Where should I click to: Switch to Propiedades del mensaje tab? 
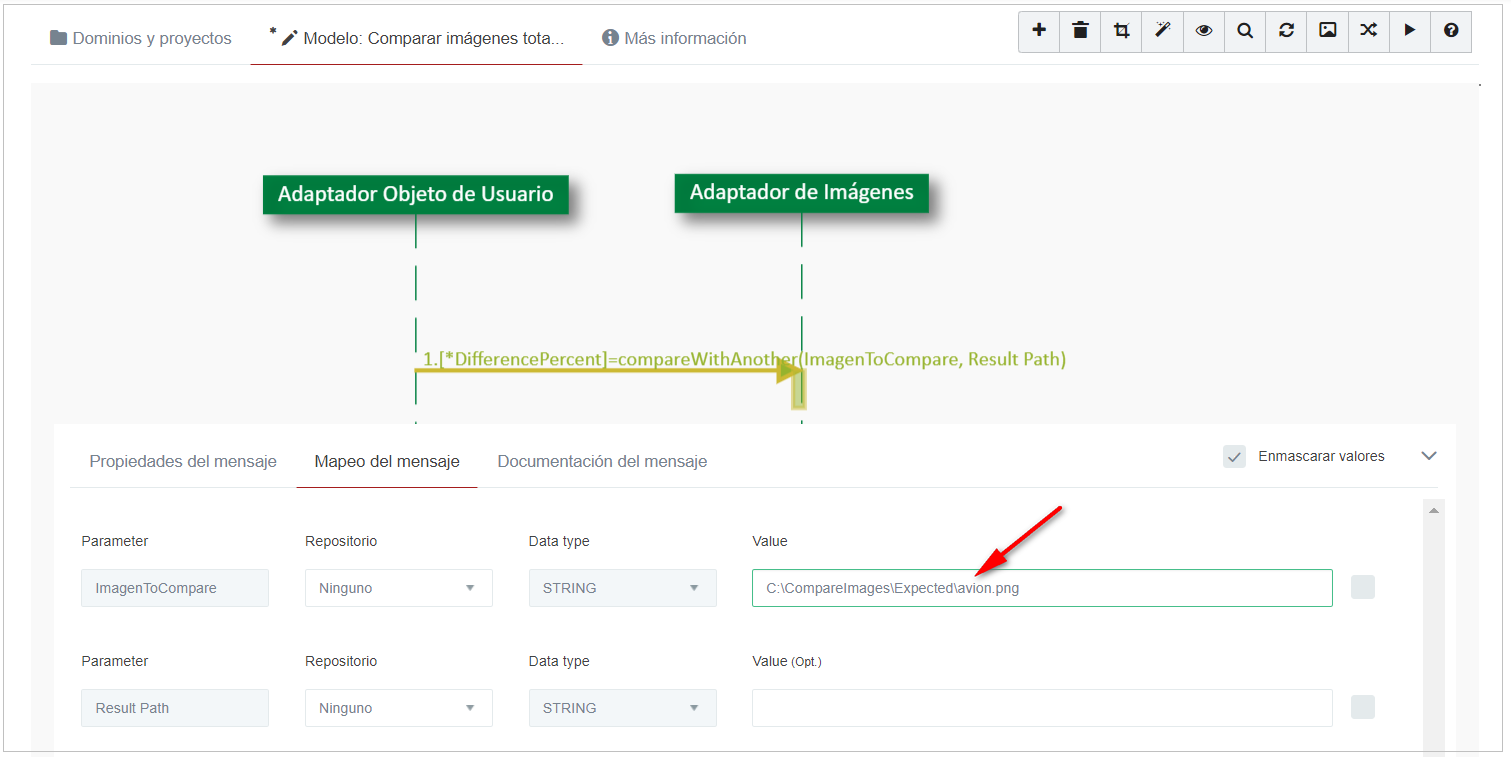[x=183, y=462]
